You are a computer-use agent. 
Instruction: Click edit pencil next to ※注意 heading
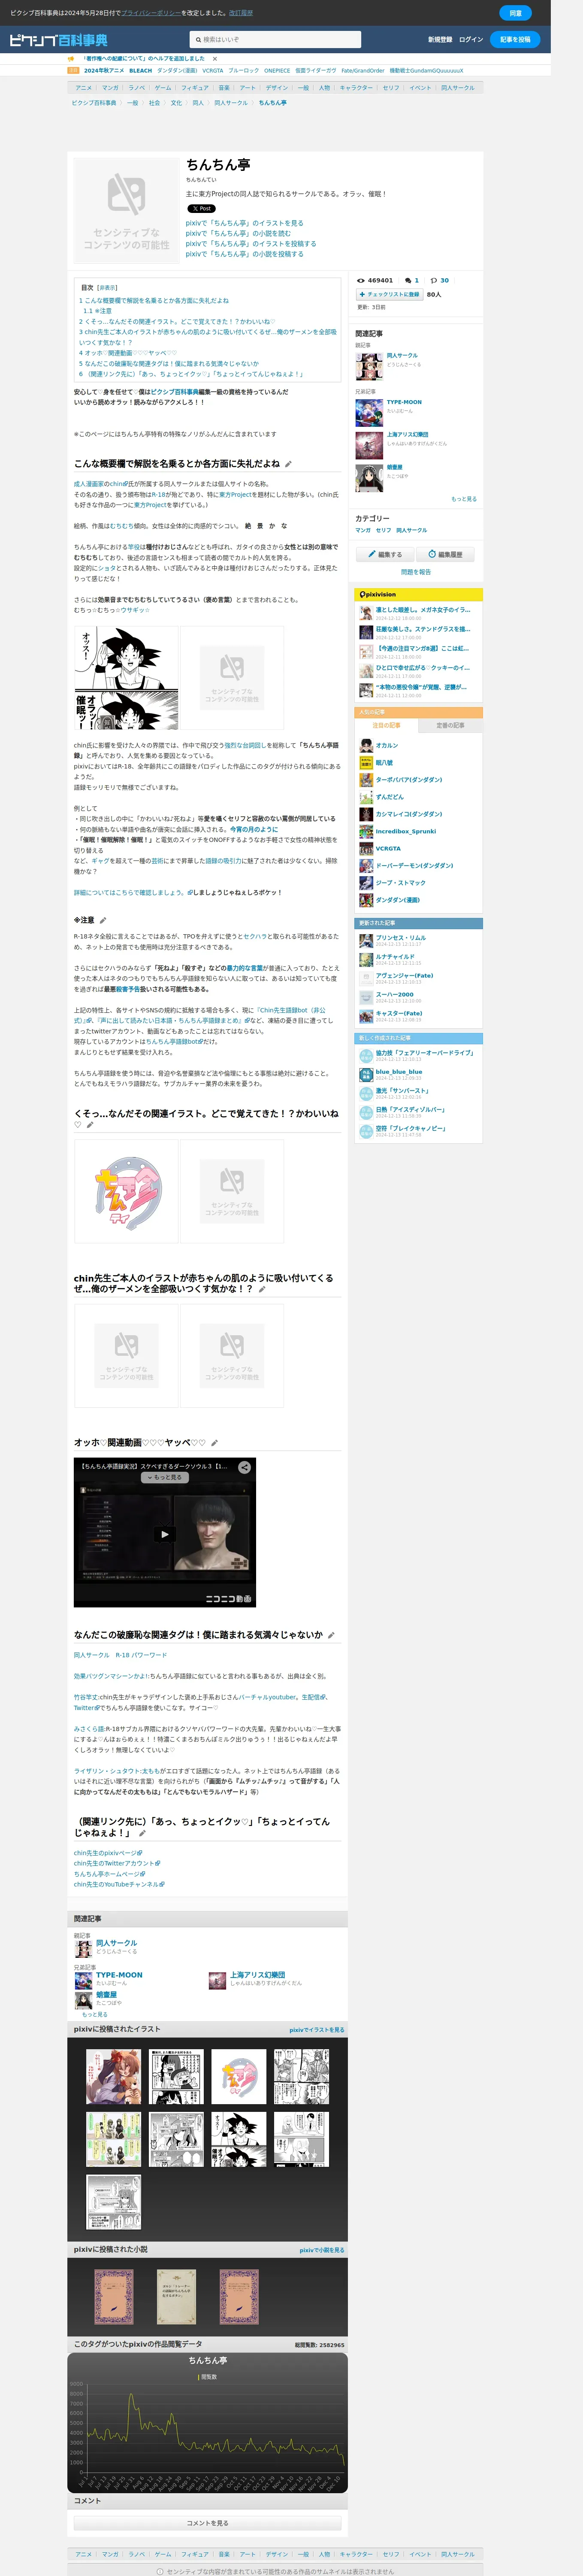[x=102, y=920]
